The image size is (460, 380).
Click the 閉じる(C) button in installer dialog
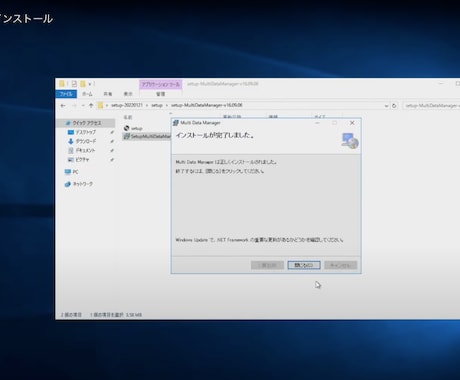pyautogui.click(x=304, y=265)
